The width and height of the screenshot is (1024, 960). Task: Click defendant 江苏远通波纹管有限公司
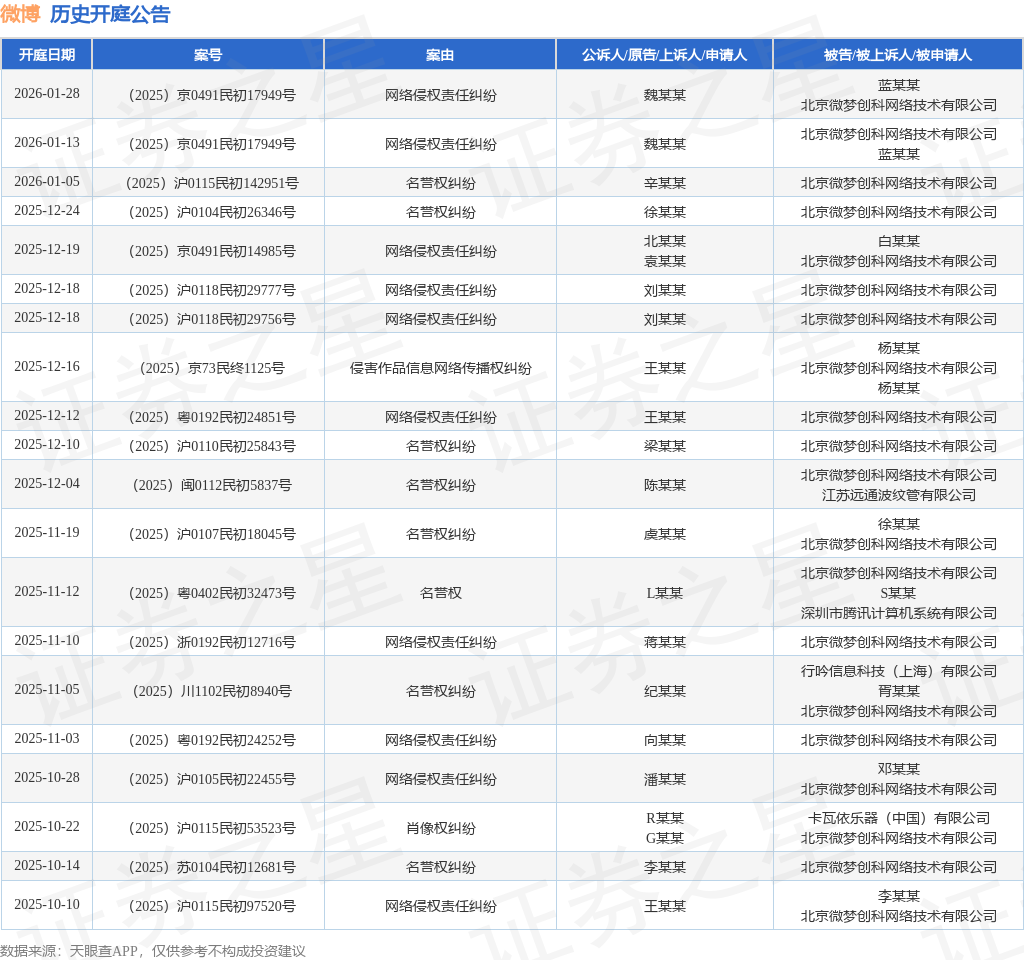click(899, 495)
